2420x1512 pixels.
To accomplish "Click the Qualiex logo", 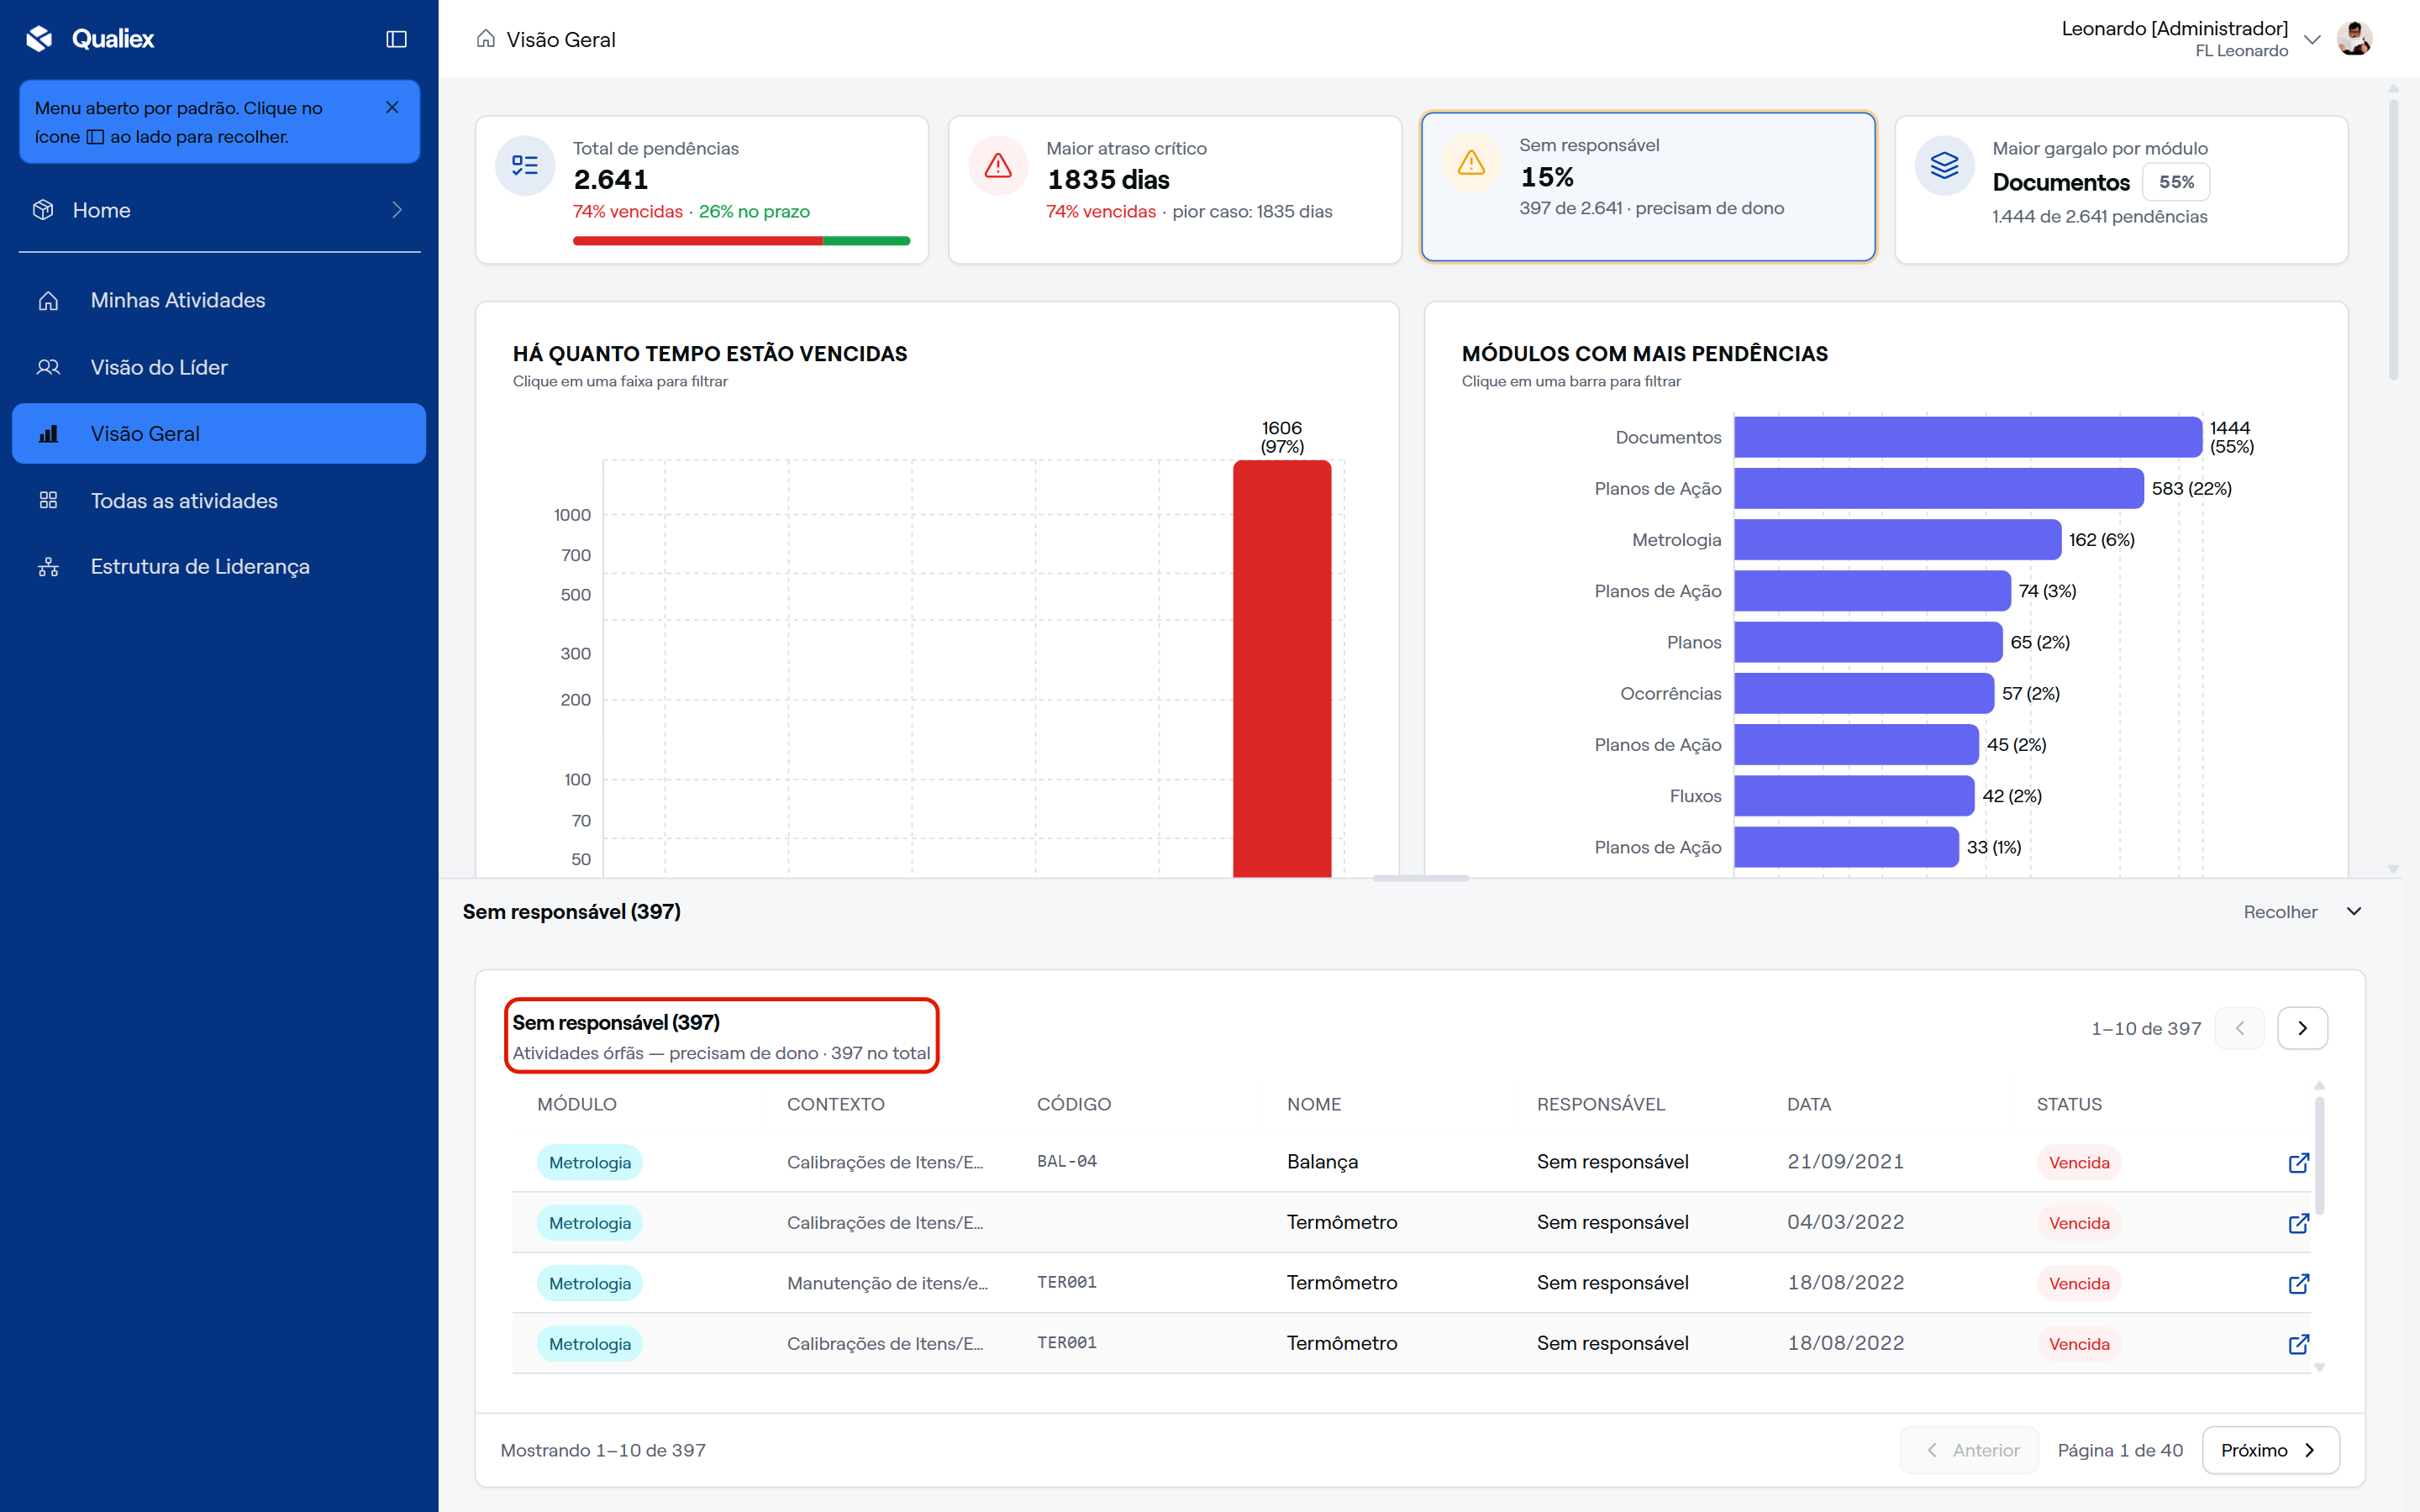I will coord(90,39).
